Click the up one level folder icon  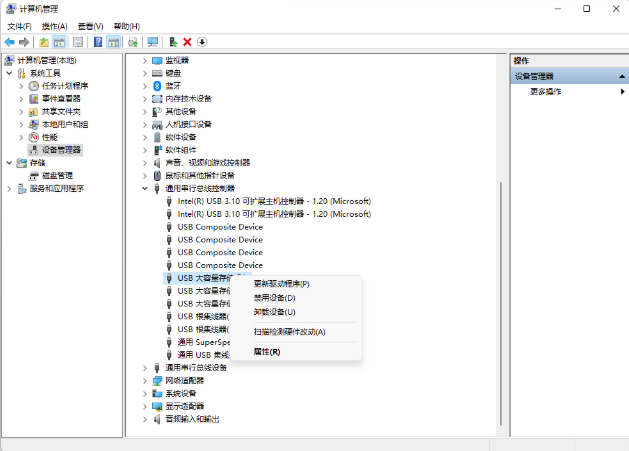44,42
